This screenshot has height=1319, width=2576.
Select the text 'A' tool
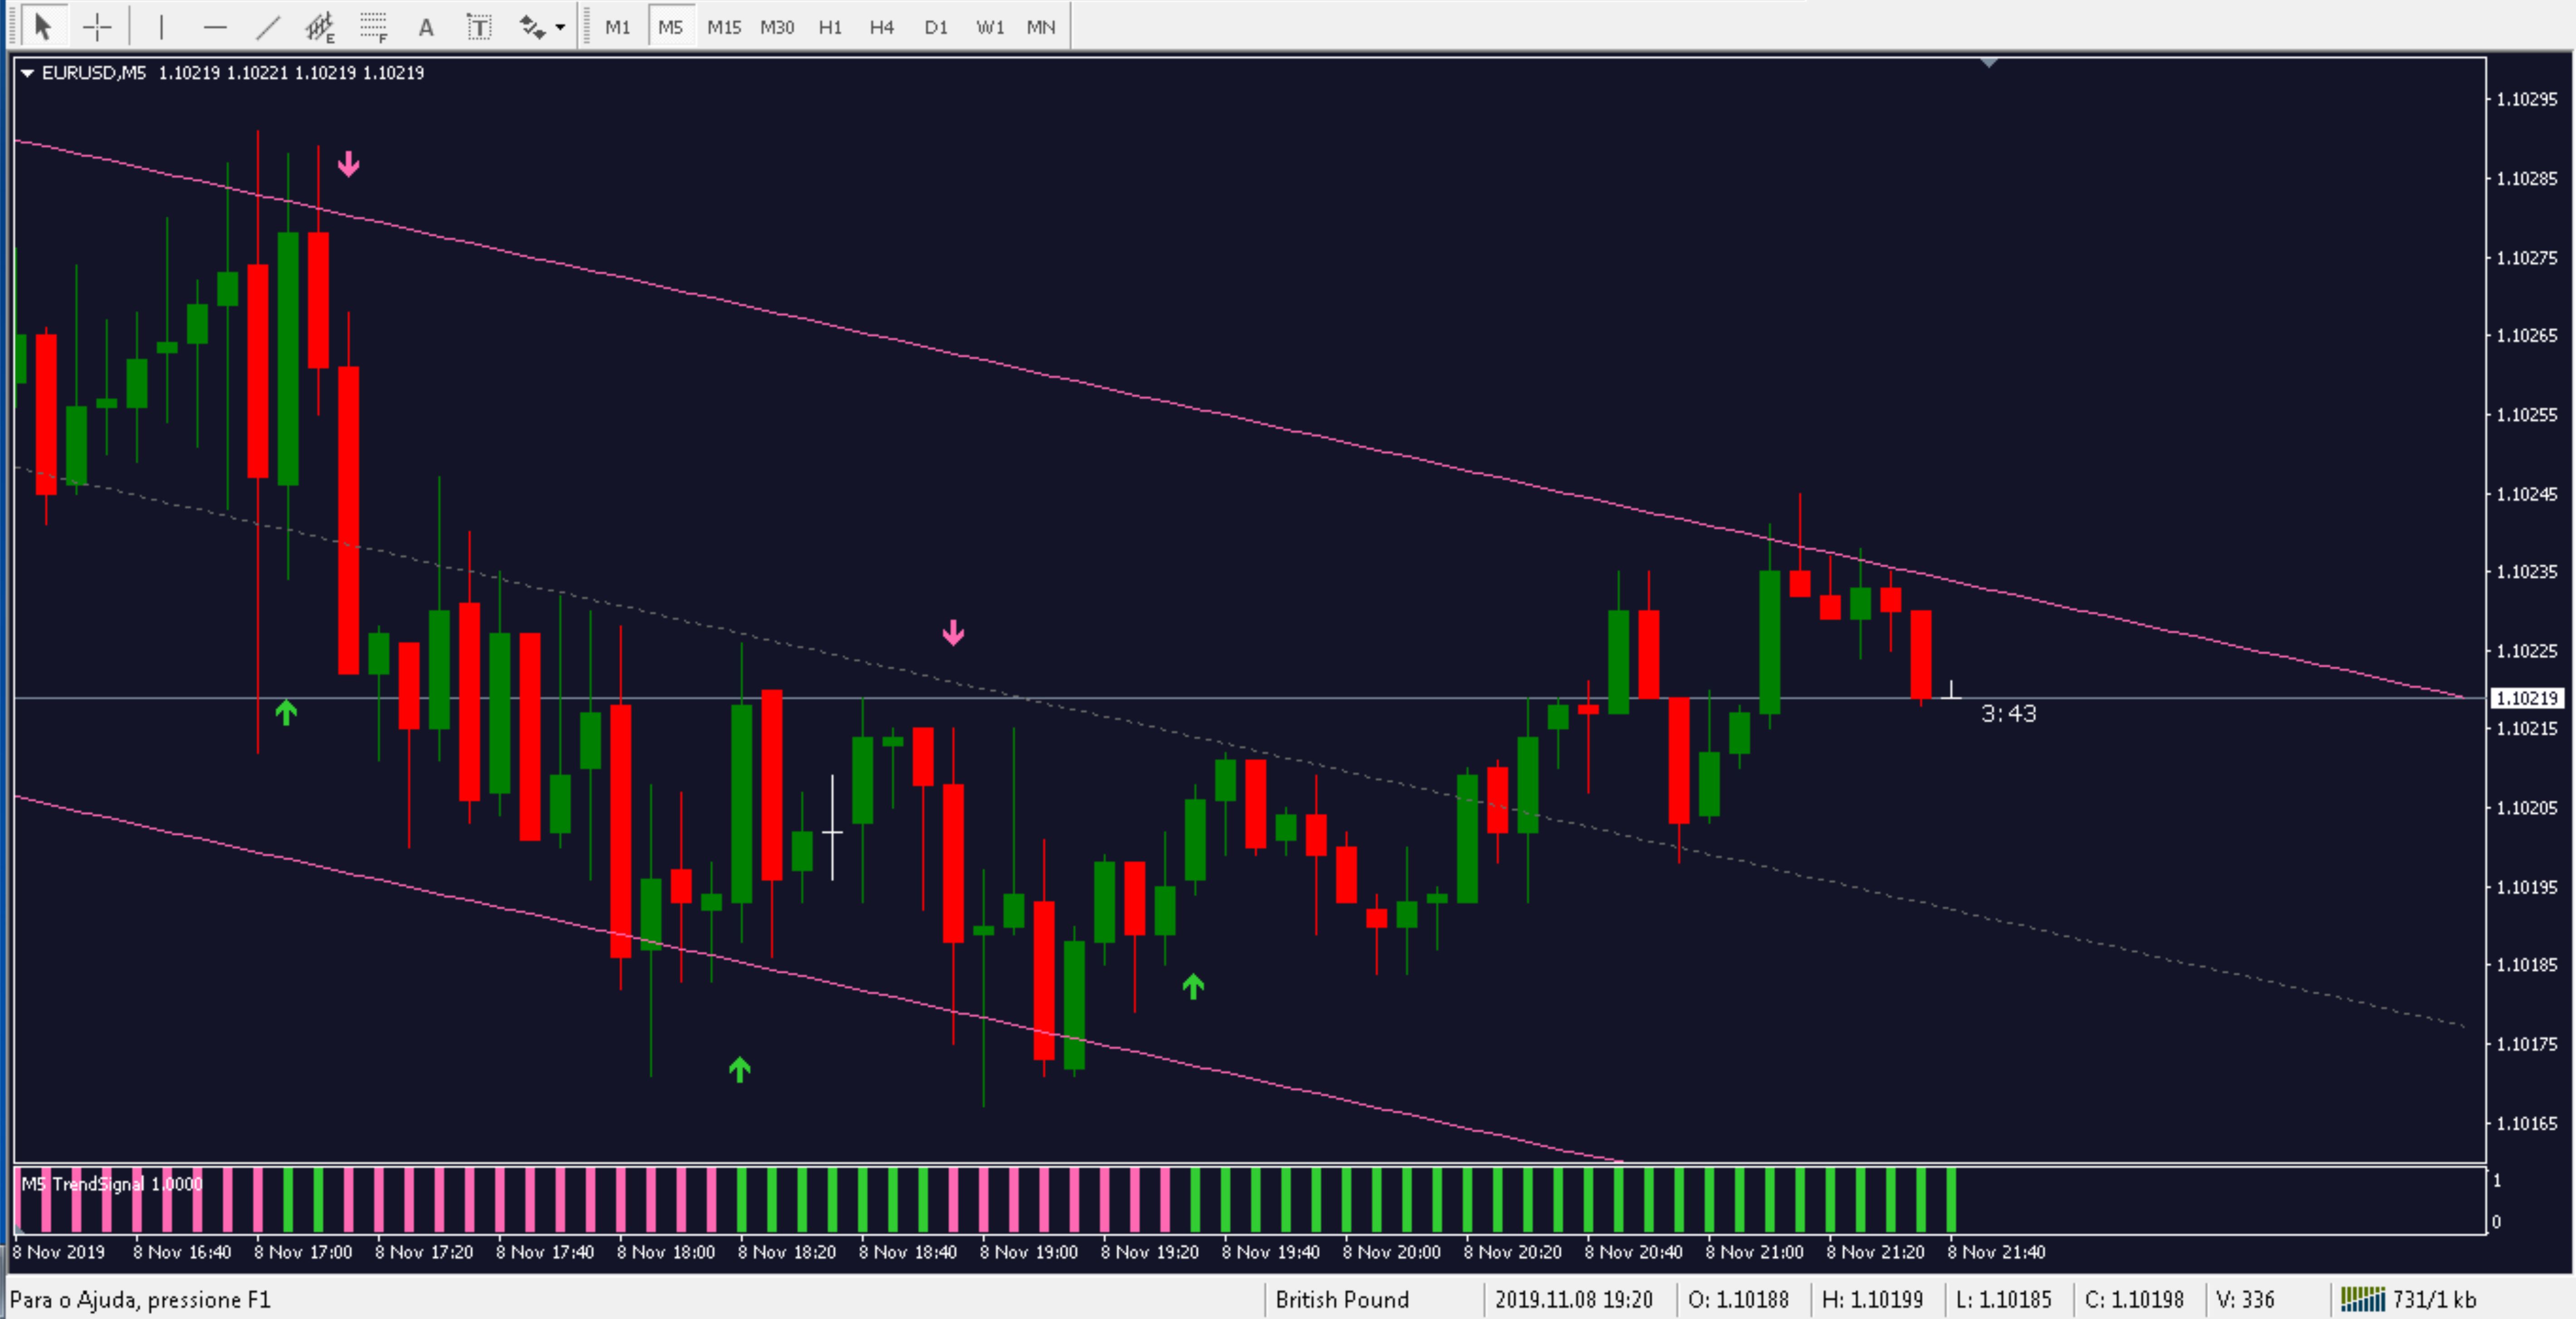coord(426,27)
